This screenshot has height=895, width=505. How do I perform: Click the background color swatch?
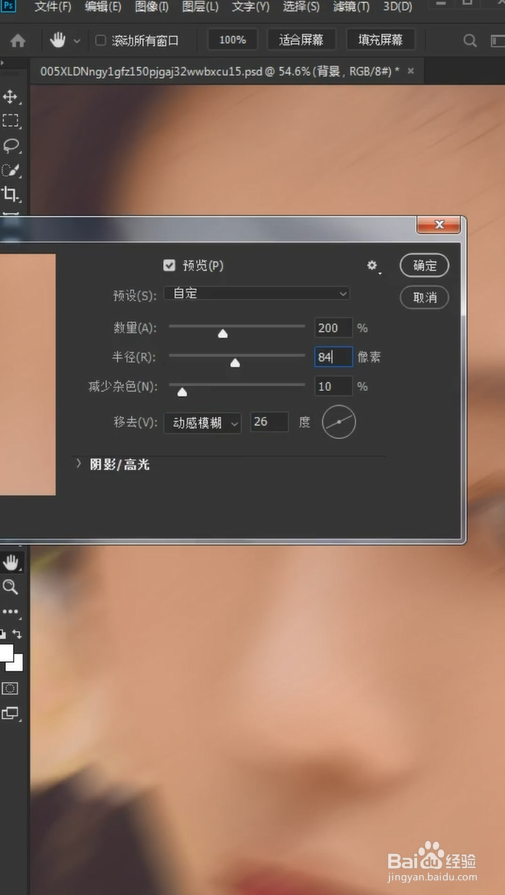click(x=16, y=664)
